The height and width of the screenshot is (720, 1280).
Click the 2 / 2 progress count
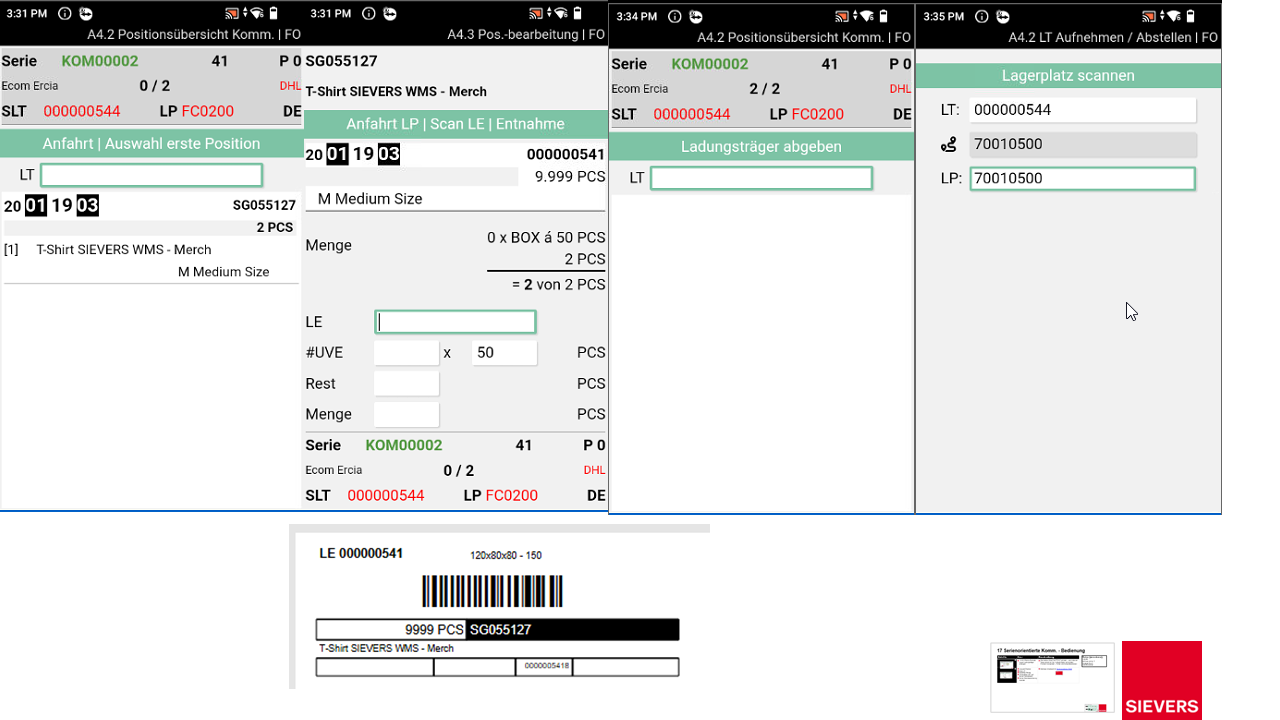(x=764, y=89)
